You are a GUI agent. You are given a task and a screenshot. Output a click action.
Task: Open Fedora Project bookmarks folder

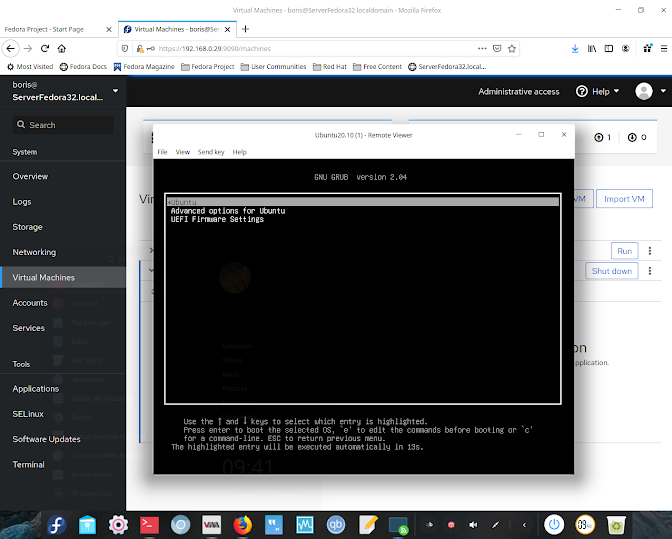(x=208, y=66)
